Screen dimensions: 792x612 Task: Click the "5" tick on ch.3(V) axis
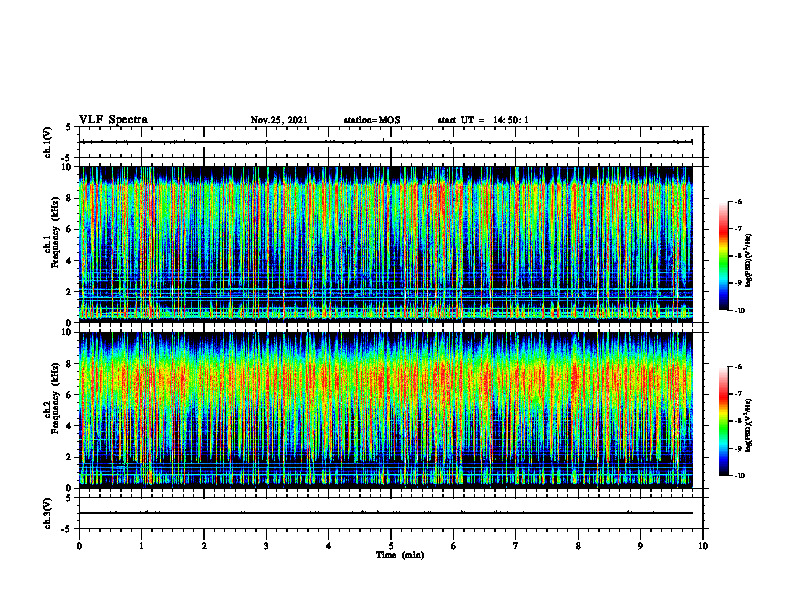point(69,498)
